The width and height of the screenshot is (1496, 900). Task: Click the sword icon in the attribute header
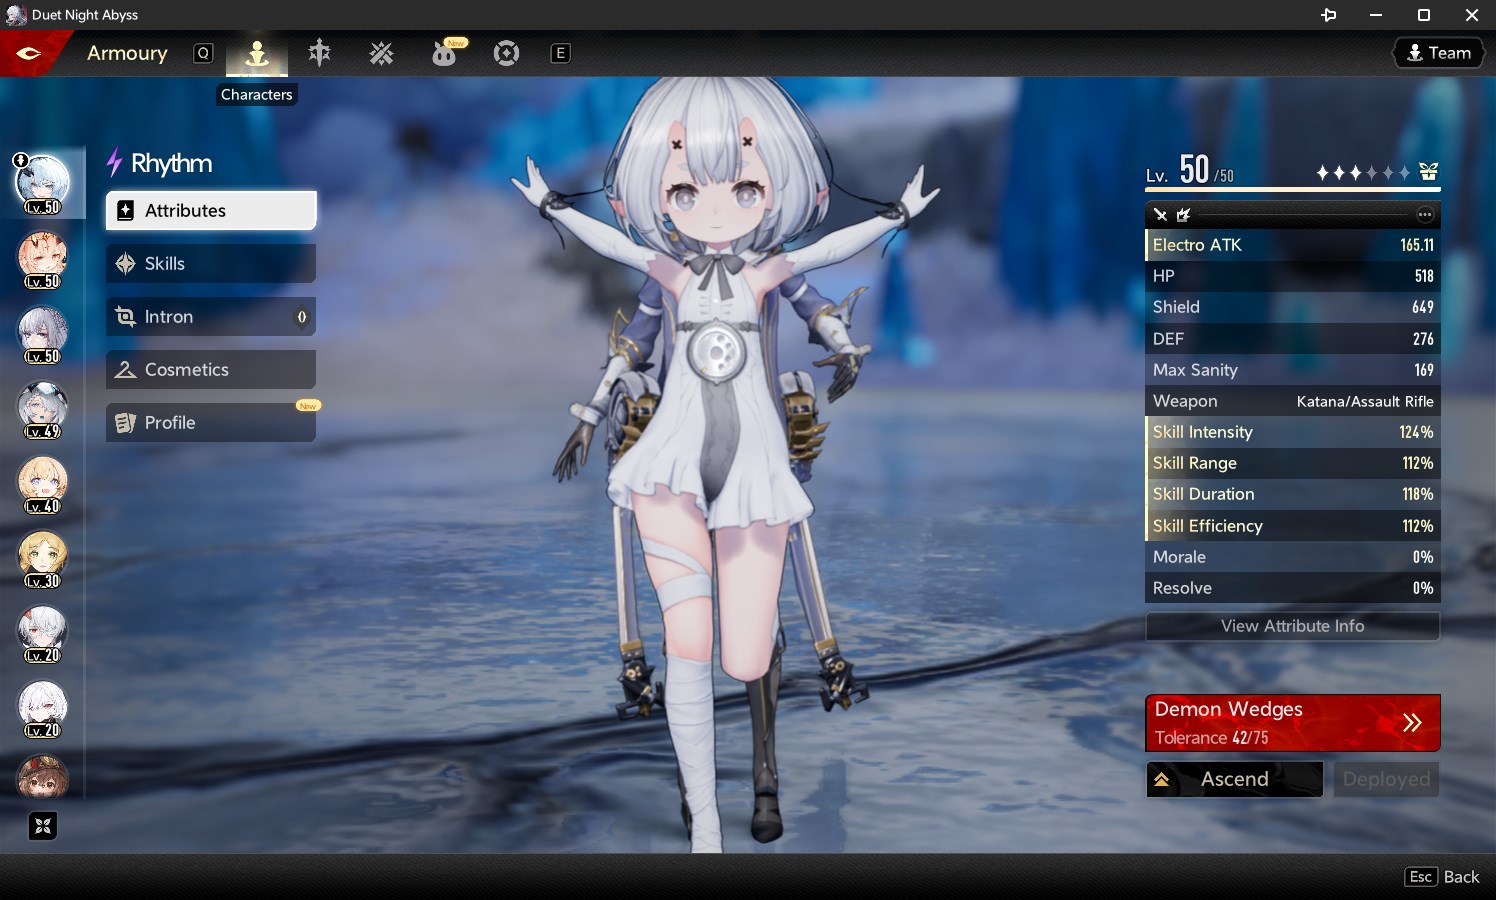(x=1160, y=215)
